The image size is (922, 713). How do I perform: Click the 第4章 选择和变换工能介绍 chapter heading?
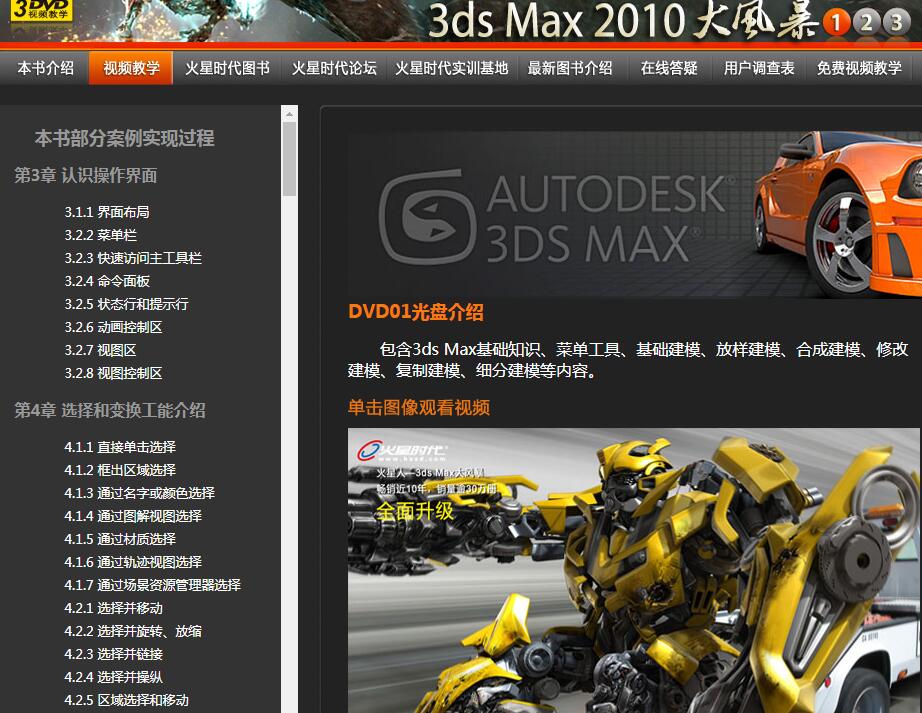[110, 410]
